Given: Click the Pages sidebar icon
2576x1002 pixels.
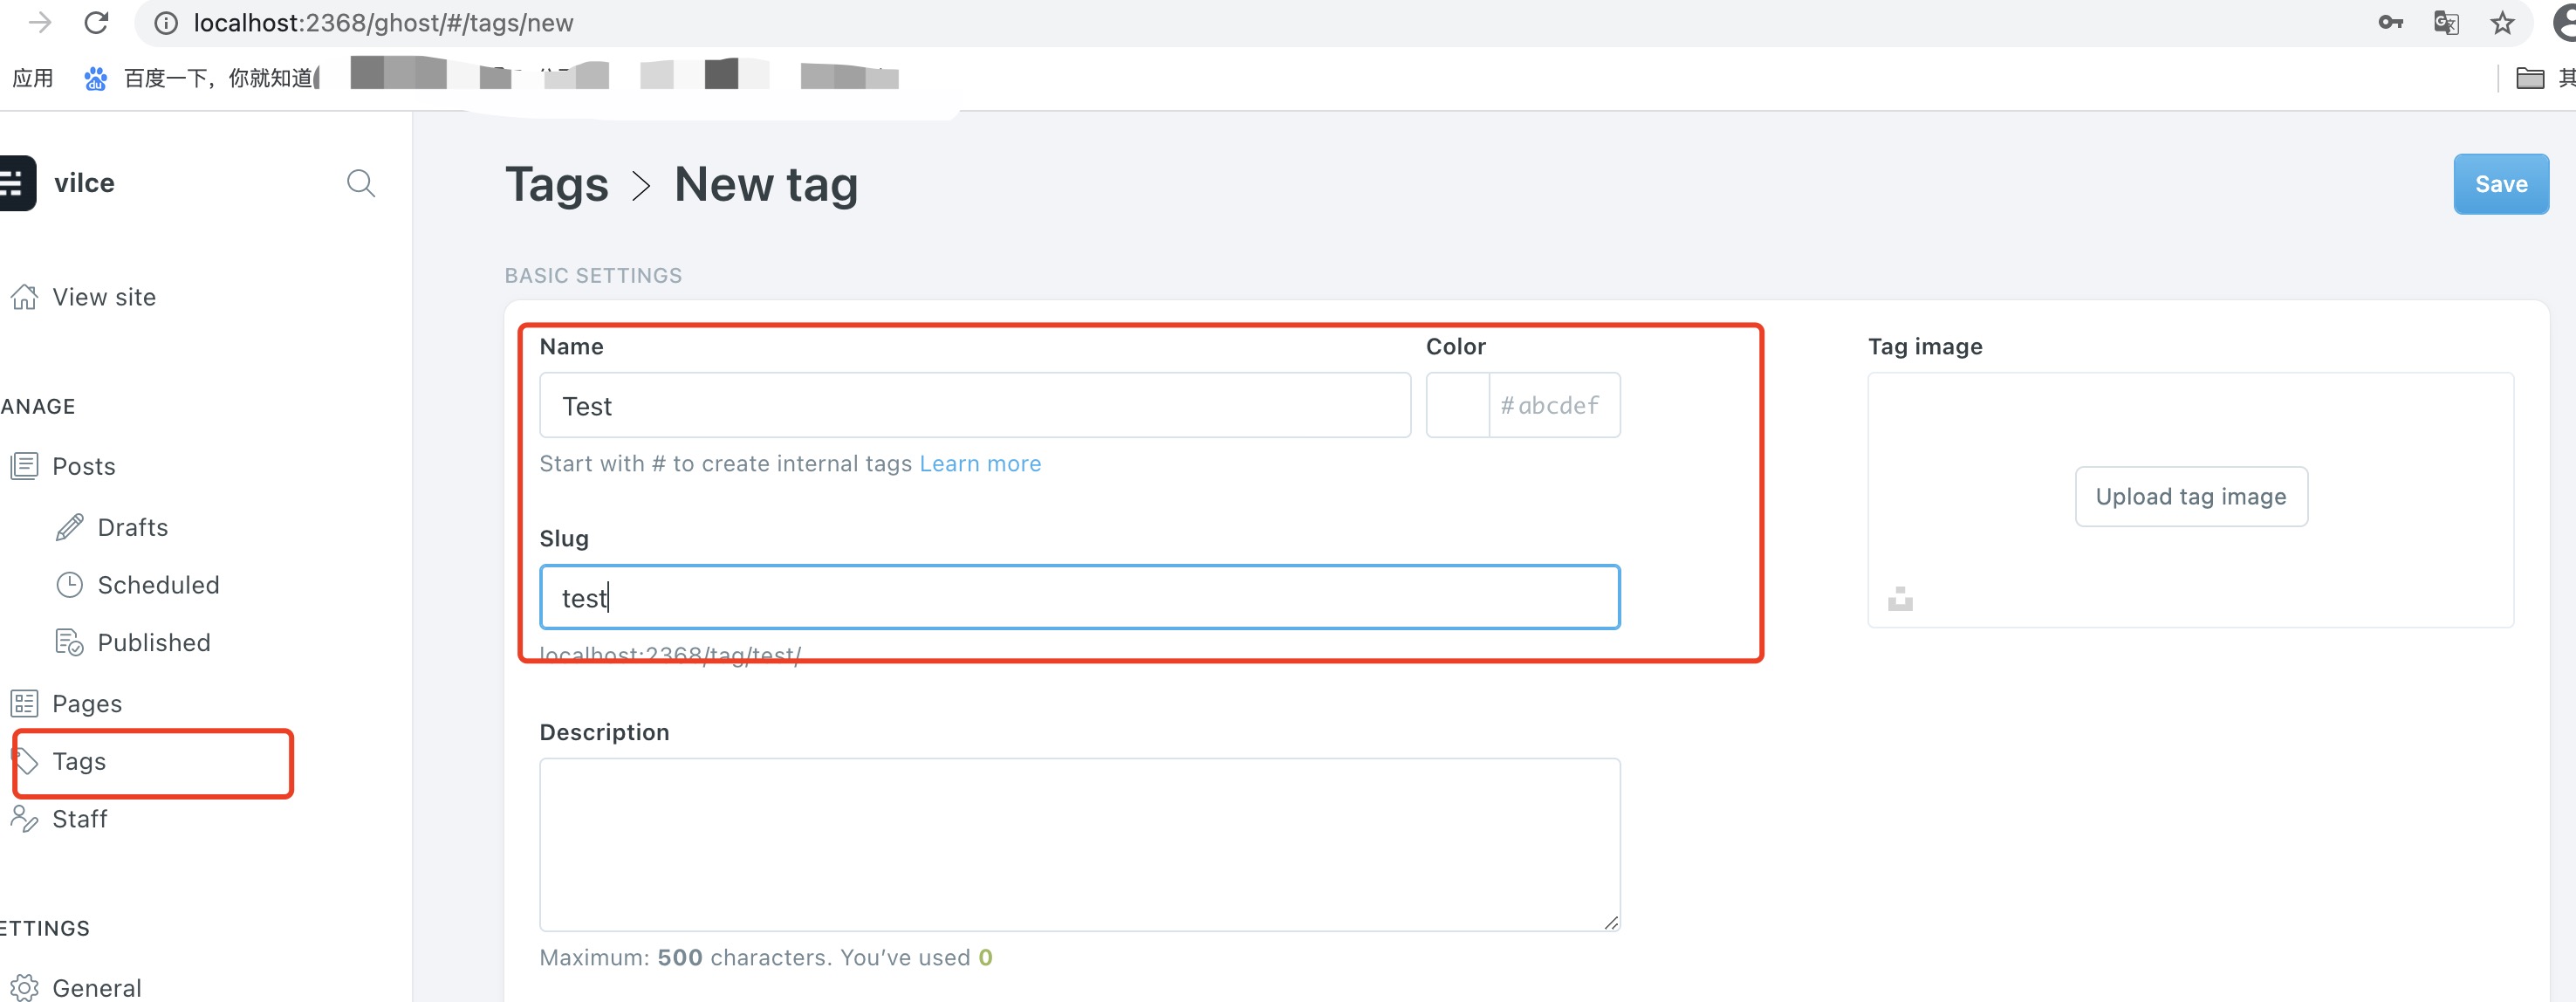Looking at the screenshot, I should pos(24,703).
